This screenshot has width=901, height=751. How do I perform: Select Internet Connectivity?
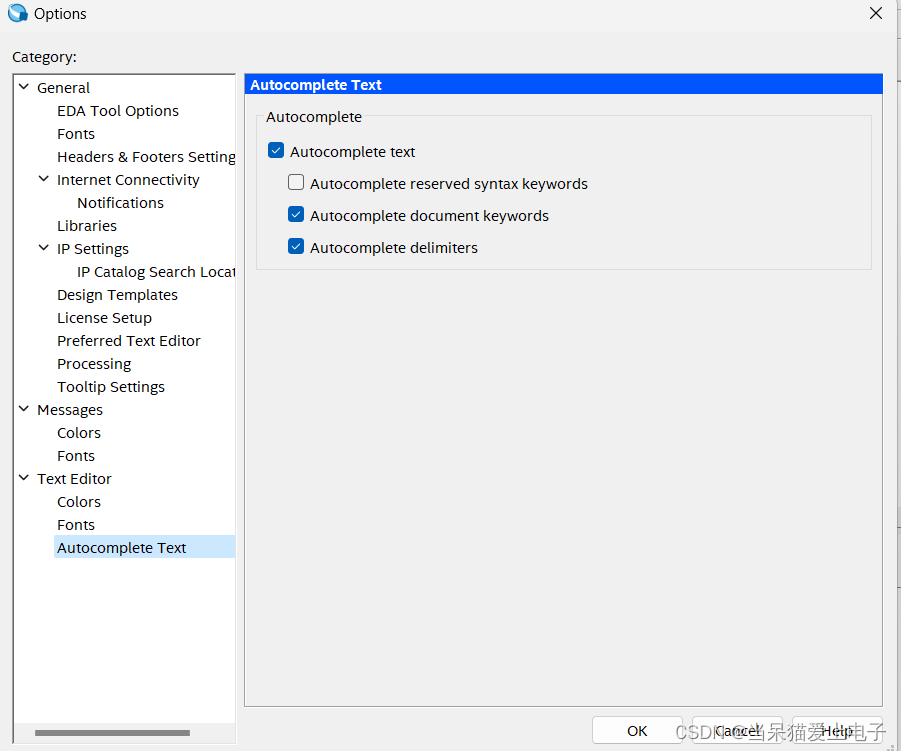click(128, 180)
